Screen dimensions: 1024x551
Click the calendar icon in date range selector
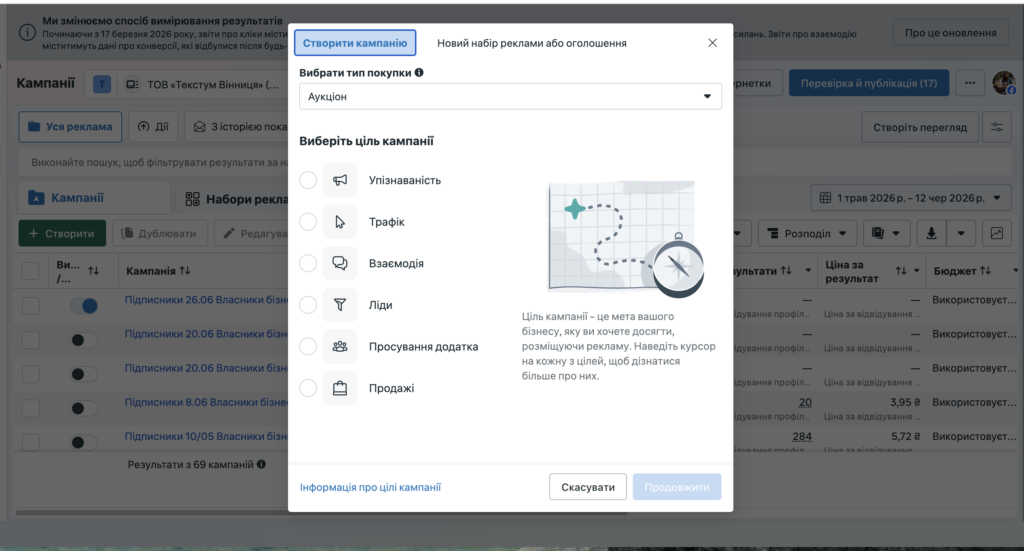coord(825,198)
